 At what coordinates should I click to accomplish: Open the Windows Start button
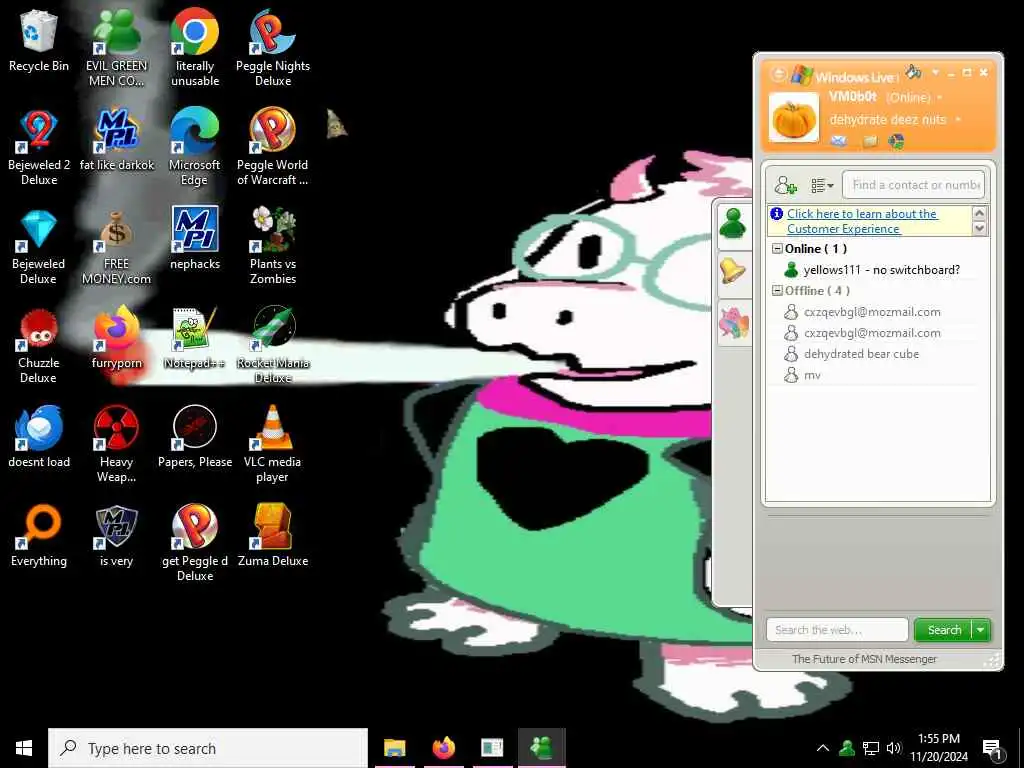[24, 748]
